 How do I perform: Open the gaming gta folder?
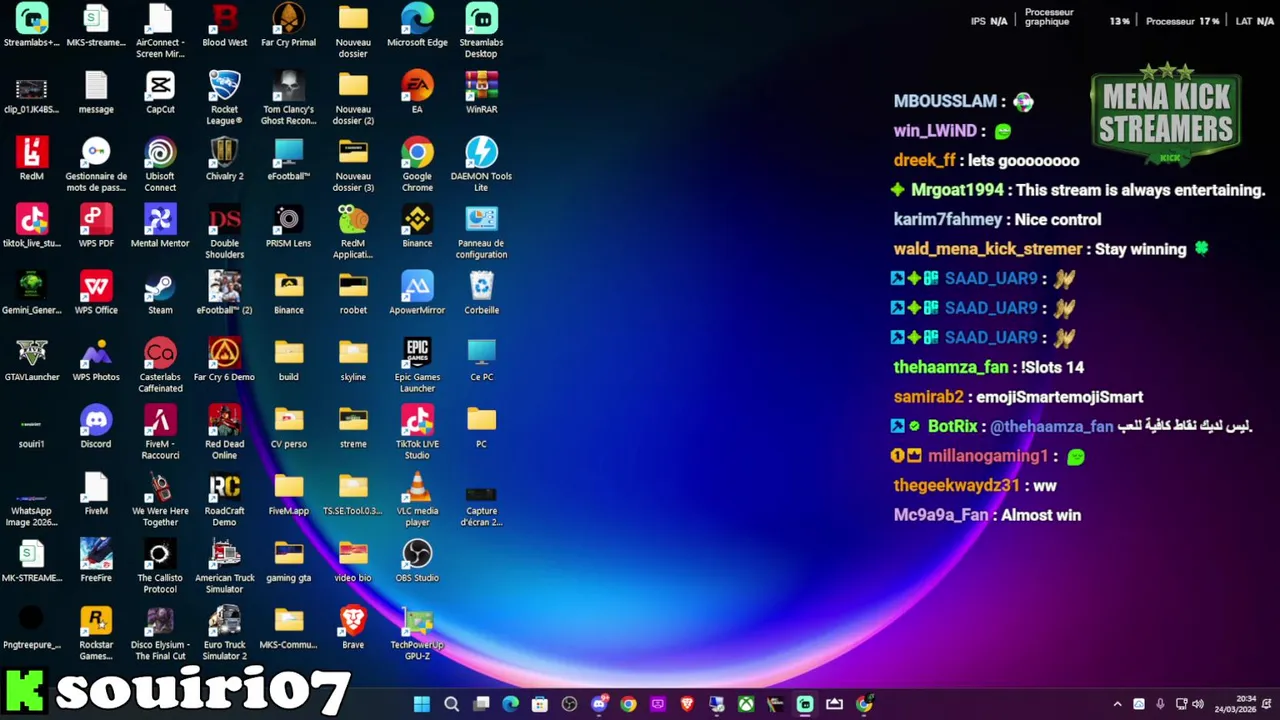(288, 562)
